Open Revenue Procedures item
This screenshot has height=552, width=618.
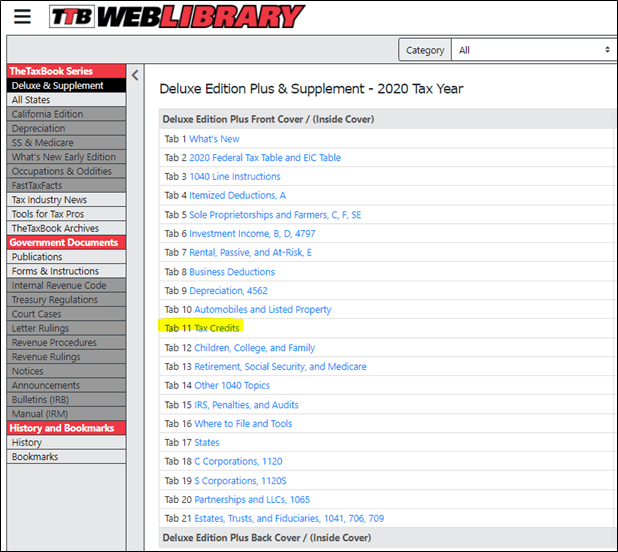pos(66,342)
